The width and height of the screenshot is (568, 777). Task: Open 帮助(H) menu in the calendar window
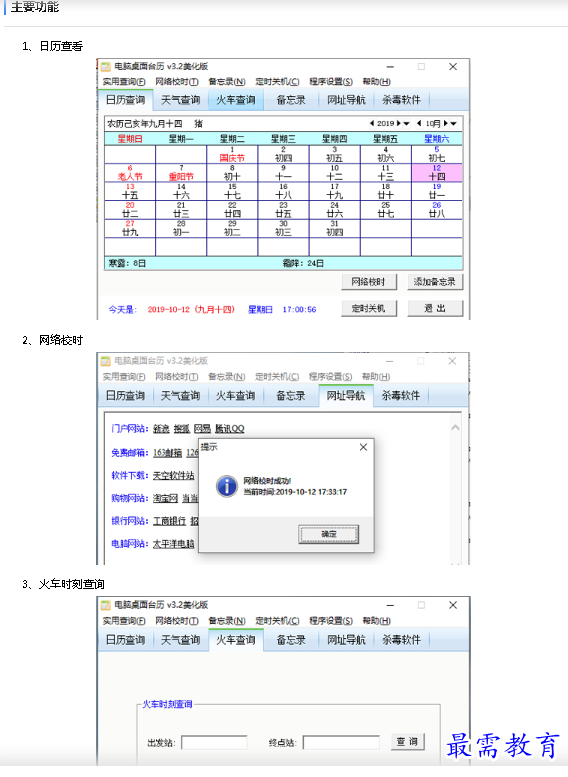click(376, 82)
